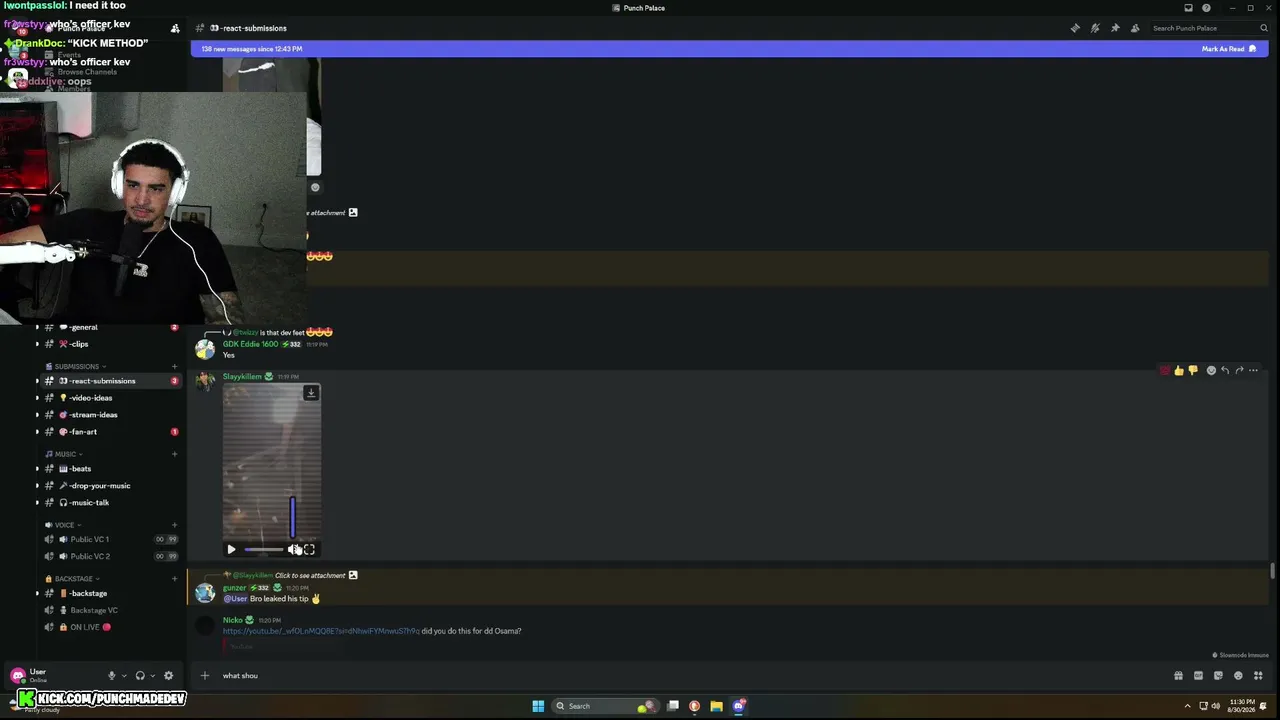Viewport: 1280px width, 720px height.
Task: Toggle headphone deafen in user panel
Action: tap(140, 676)
